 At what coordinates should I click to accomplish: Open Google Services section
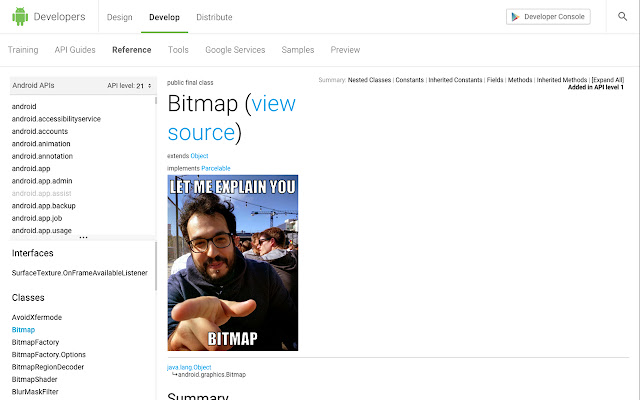(x=235, y=50)
